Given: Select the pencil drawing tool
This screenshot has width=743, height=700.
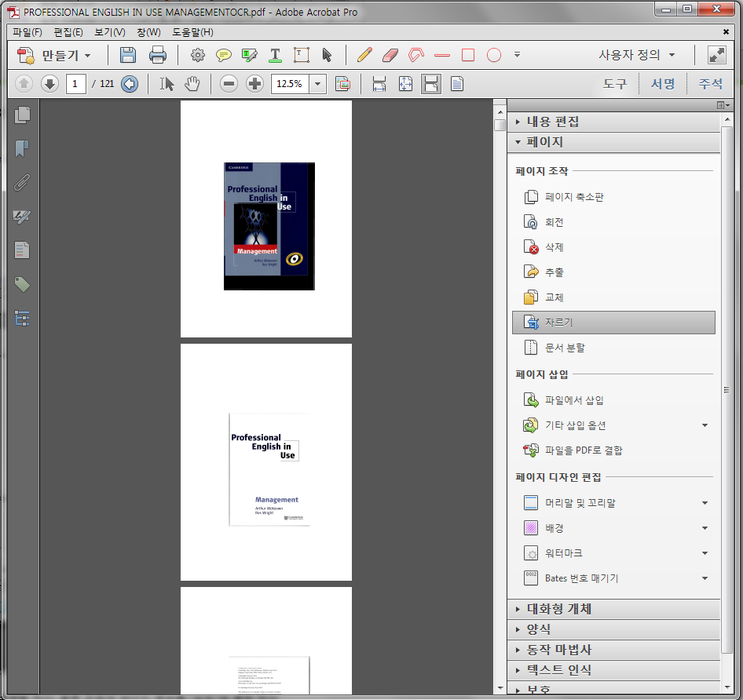Looking at the screenshot, I should pos(364,55).
